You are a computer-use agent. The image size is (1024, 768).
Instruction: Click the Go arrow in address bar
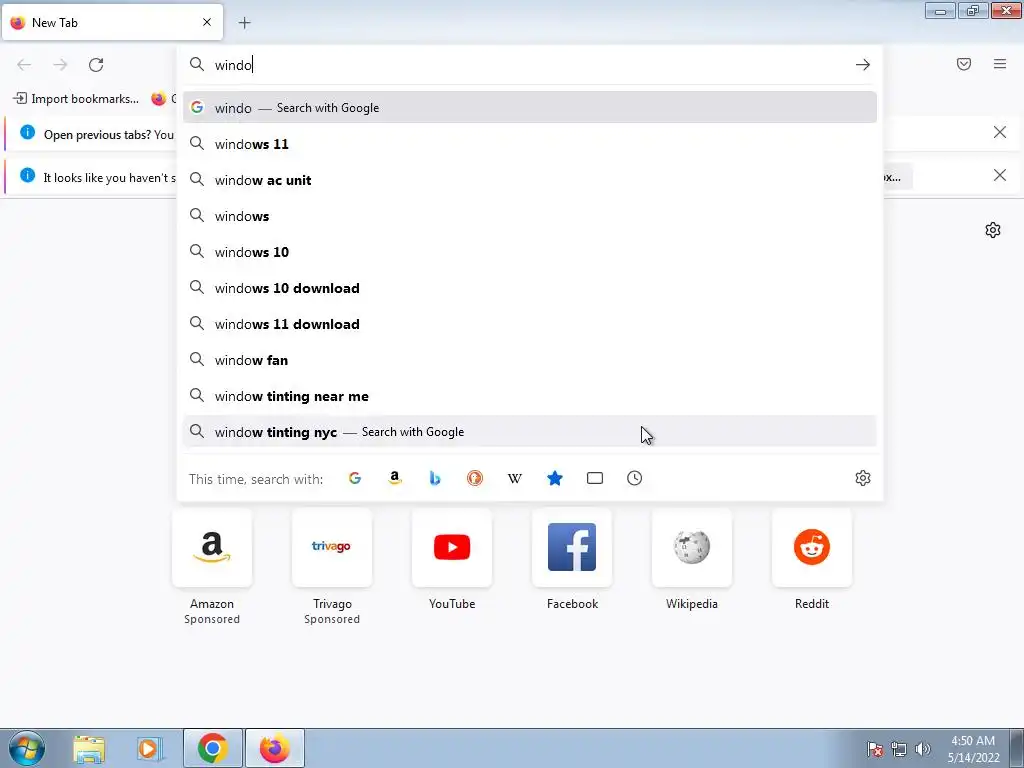(x=863, y=65)
